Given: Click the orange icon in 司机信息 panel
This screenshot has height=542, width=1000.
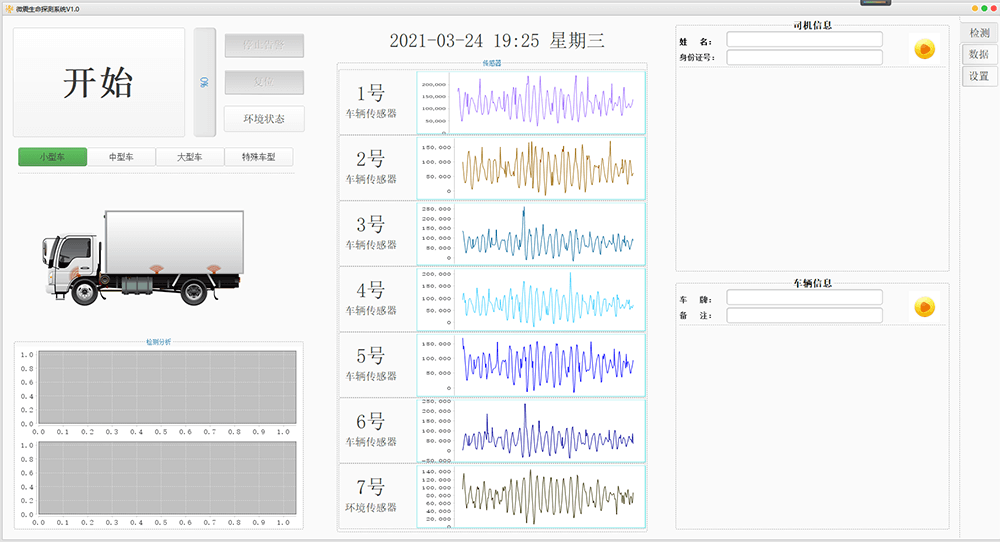Looking at the screenshot, I should coord(925,49).
